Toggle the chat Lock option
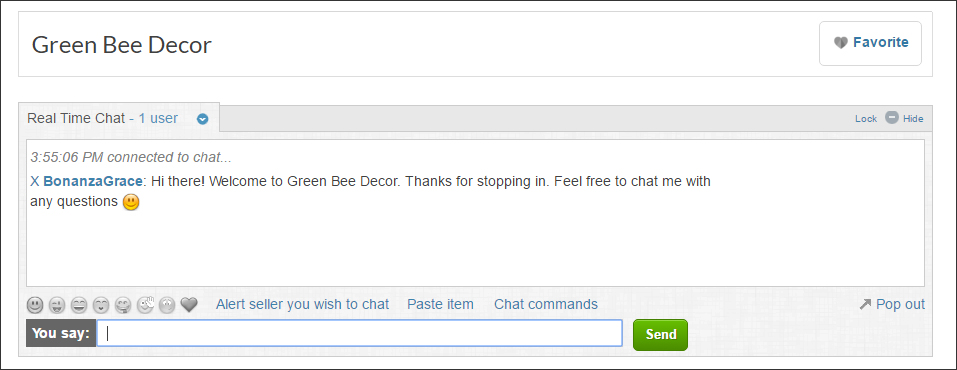The height and width of the screenshot is (370, 957). coord(865,118)
